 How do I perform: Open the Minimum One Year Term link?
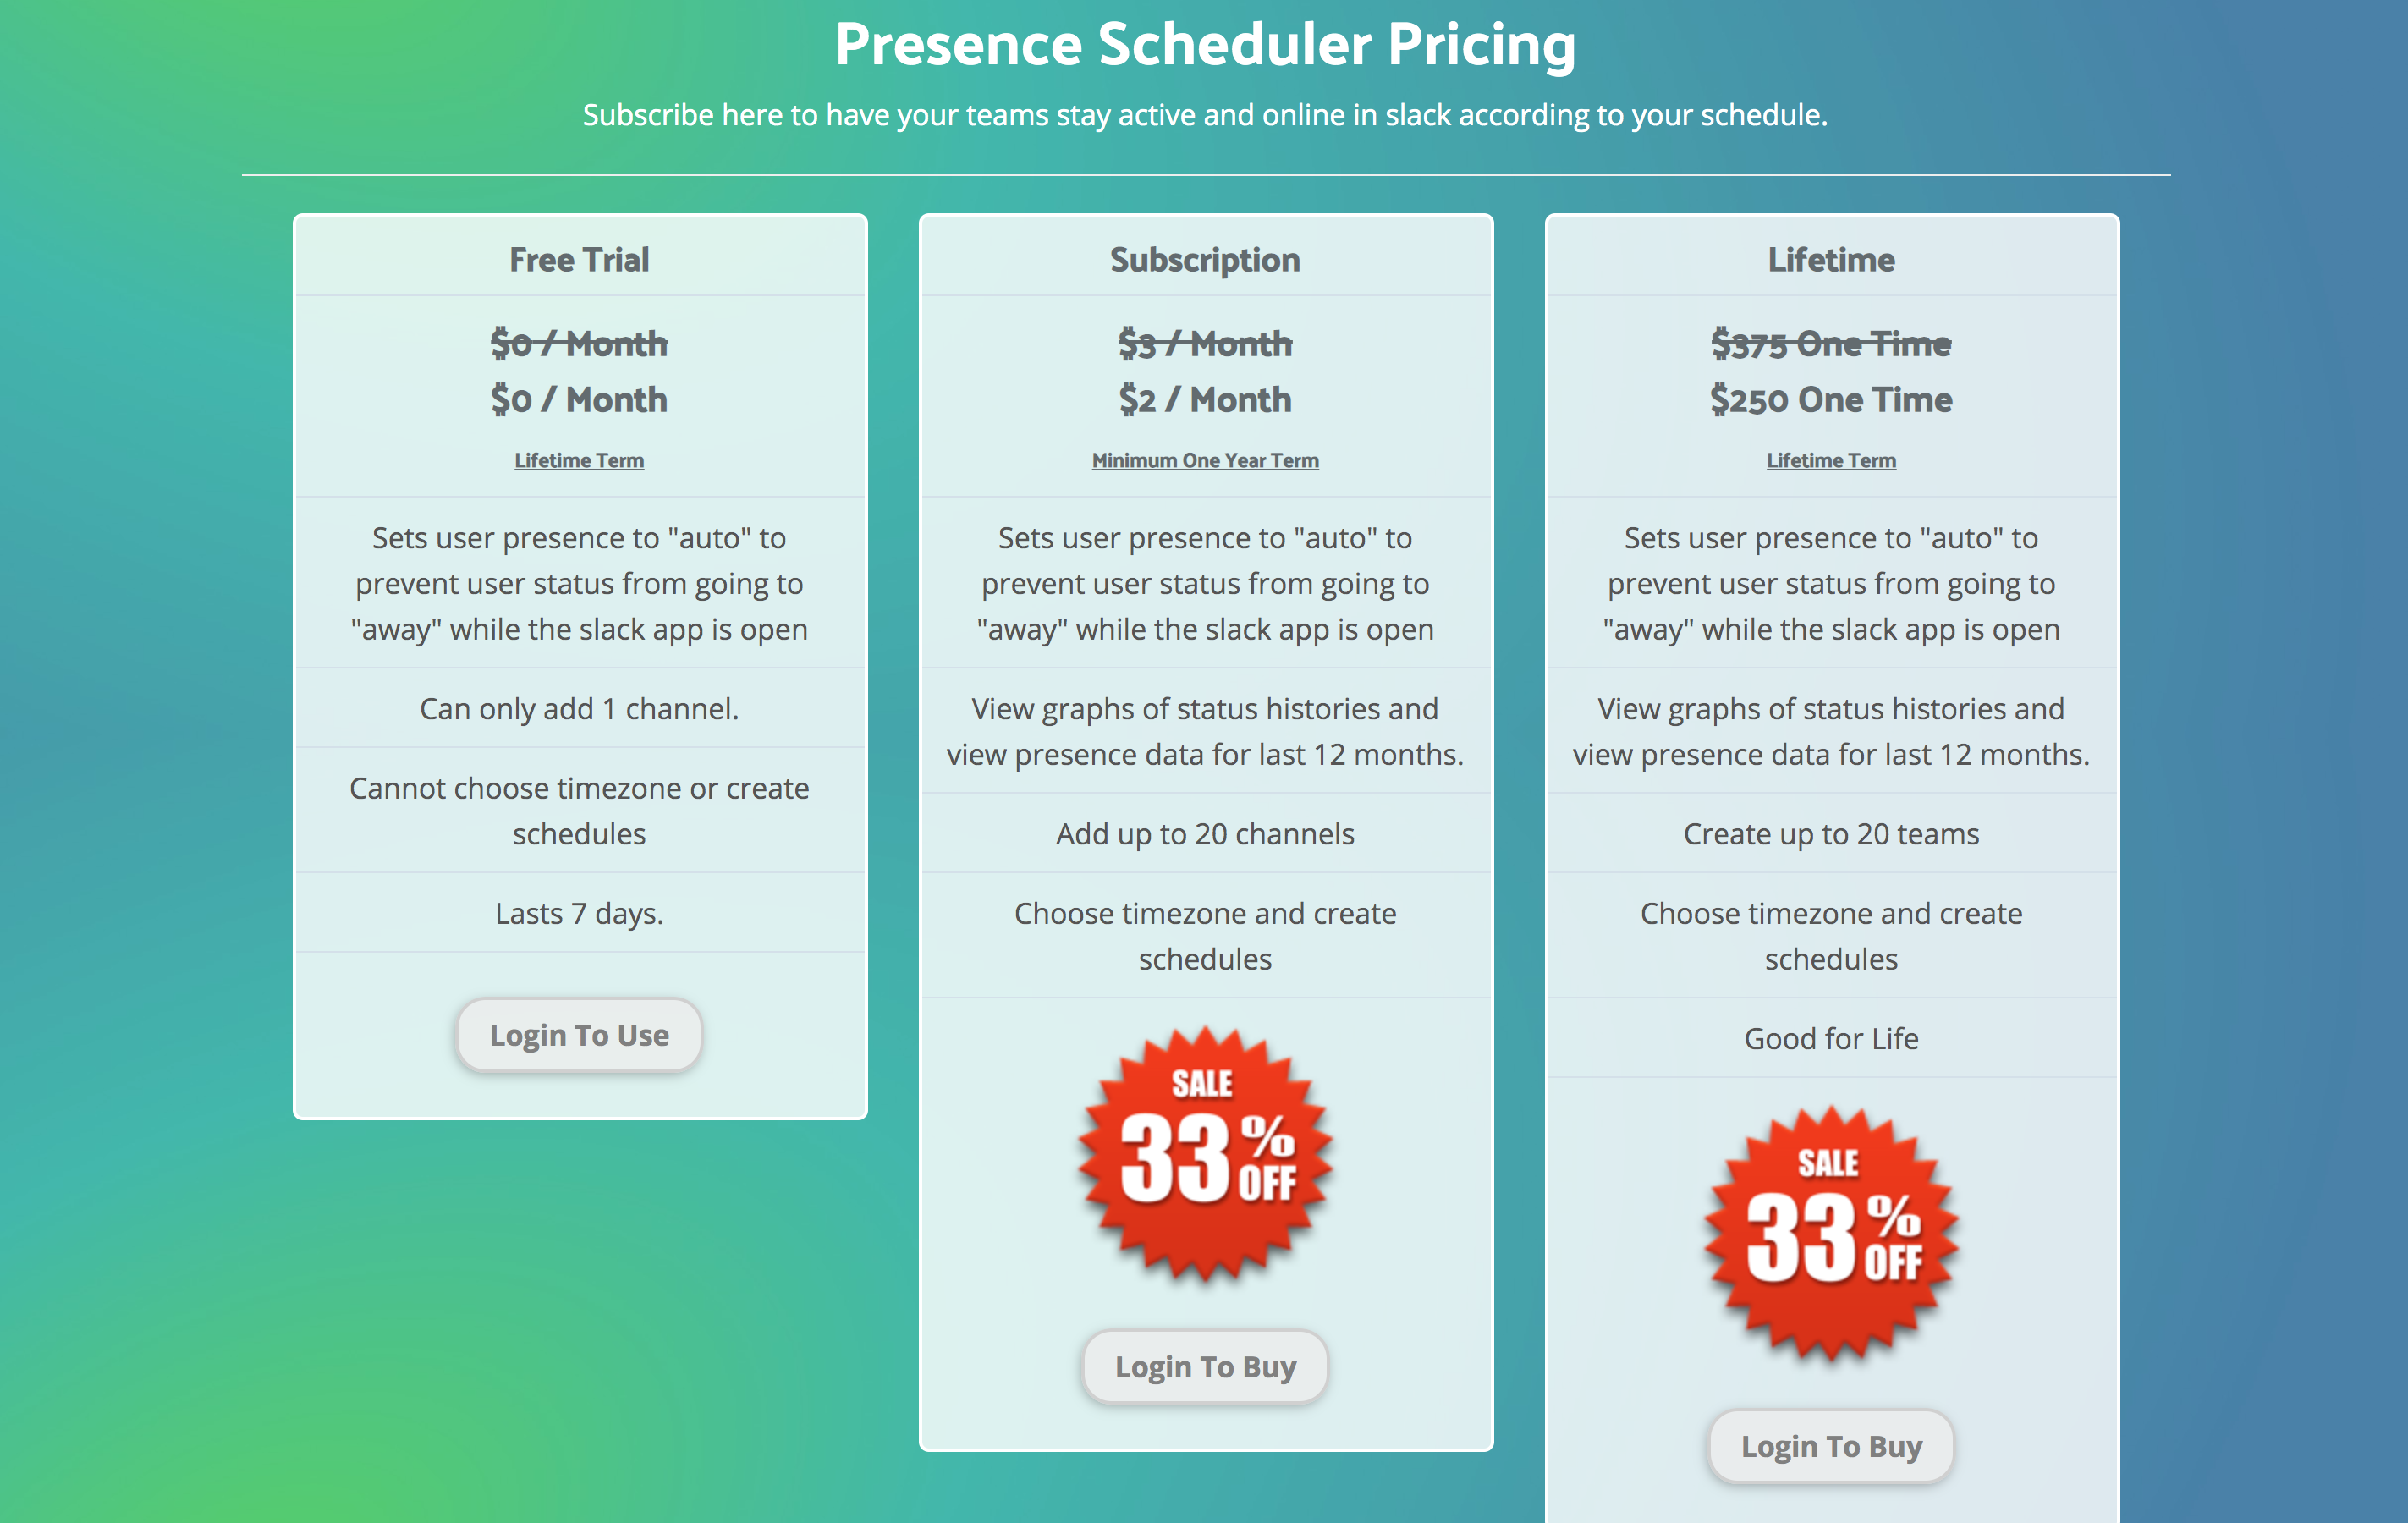(1204, 460)
